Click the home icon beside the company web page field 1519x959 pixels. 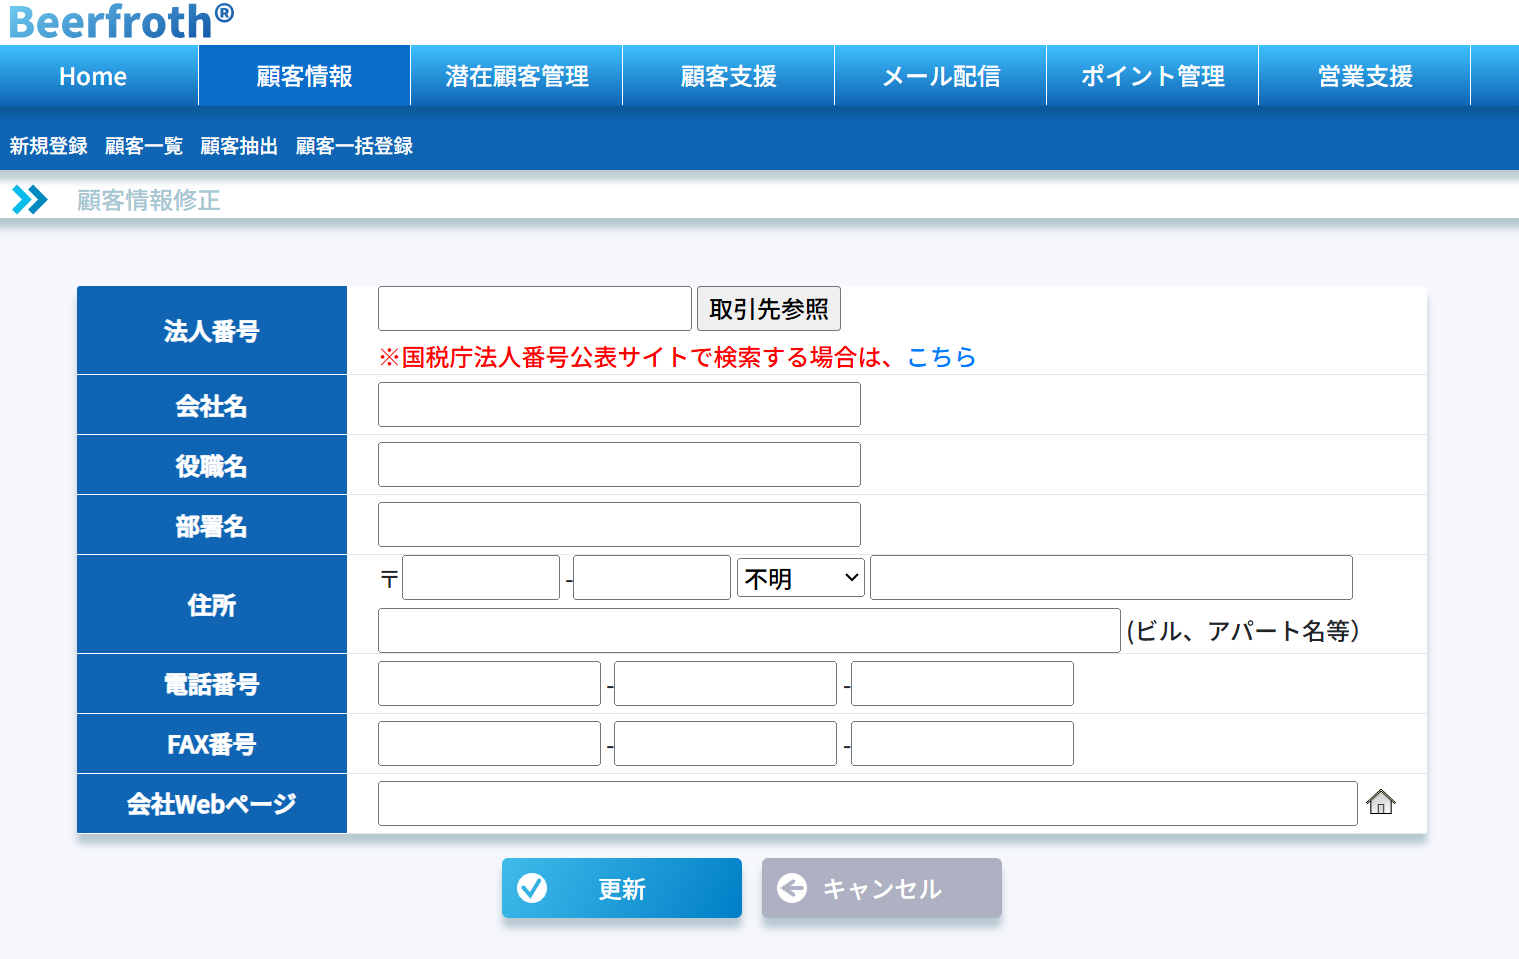[x=1380, y=802]
